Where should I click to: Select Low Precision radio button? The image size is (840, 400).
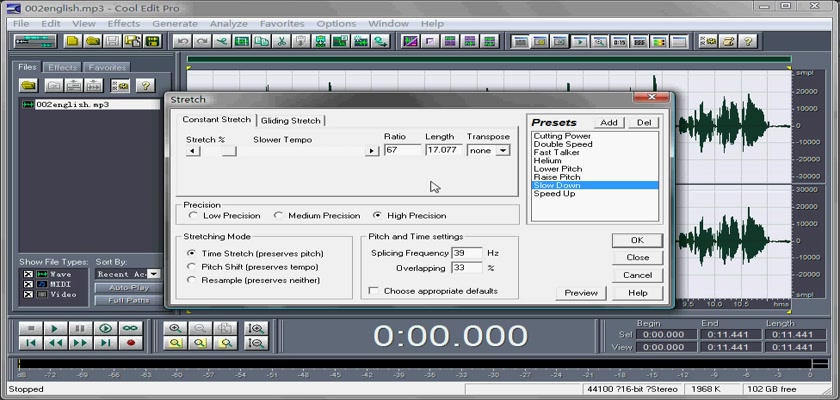[193, 215]
